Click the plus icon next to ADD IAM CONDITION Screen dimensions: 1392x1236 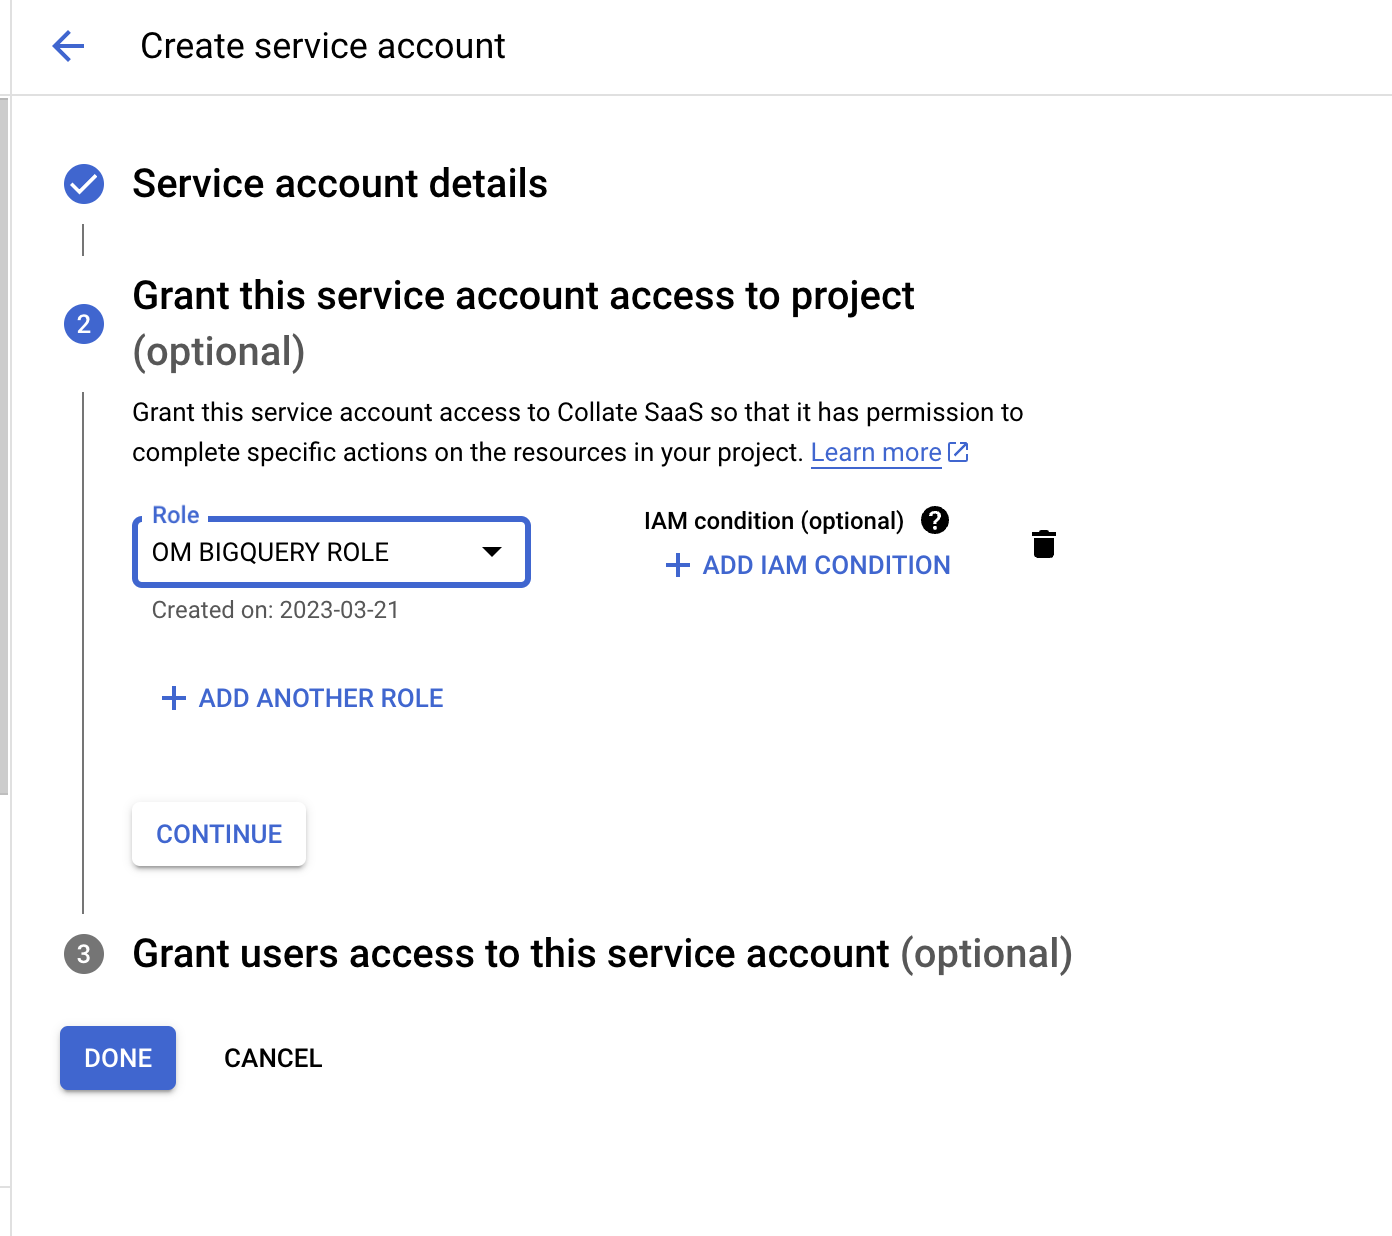677,565
